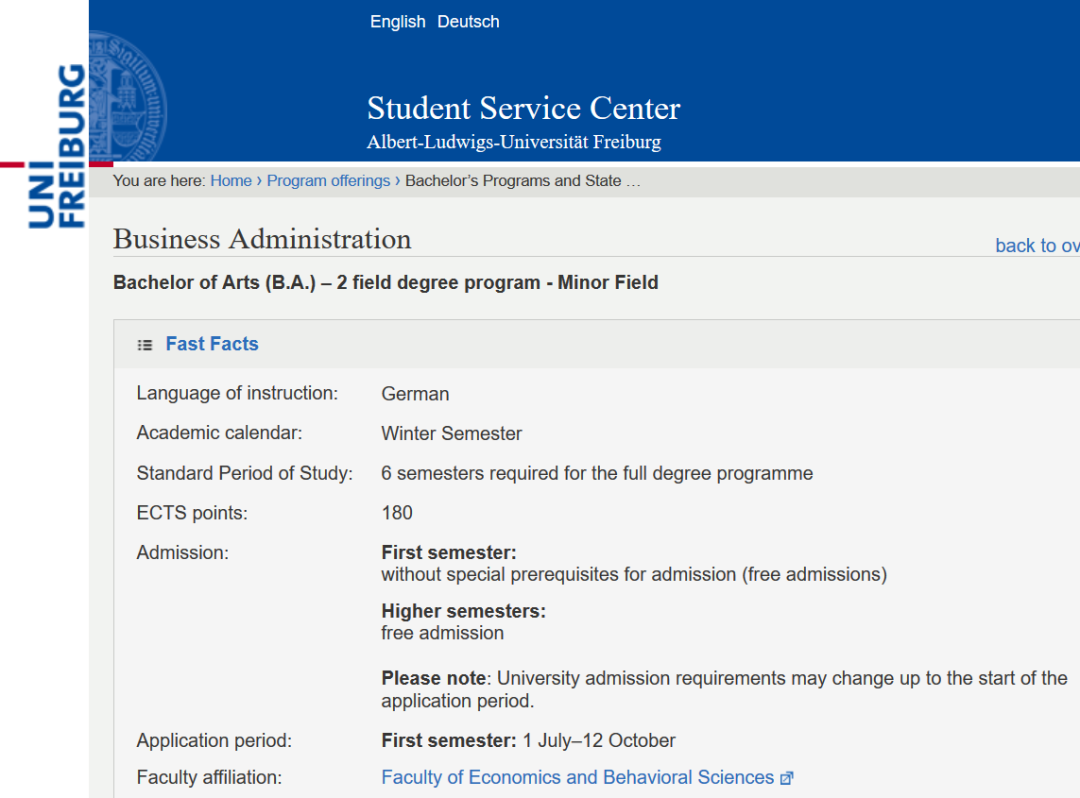Click Standard Period of Study label
The height and width of the screenshot is (798, 1080).
pyautogui.click(x=245, y=474)
